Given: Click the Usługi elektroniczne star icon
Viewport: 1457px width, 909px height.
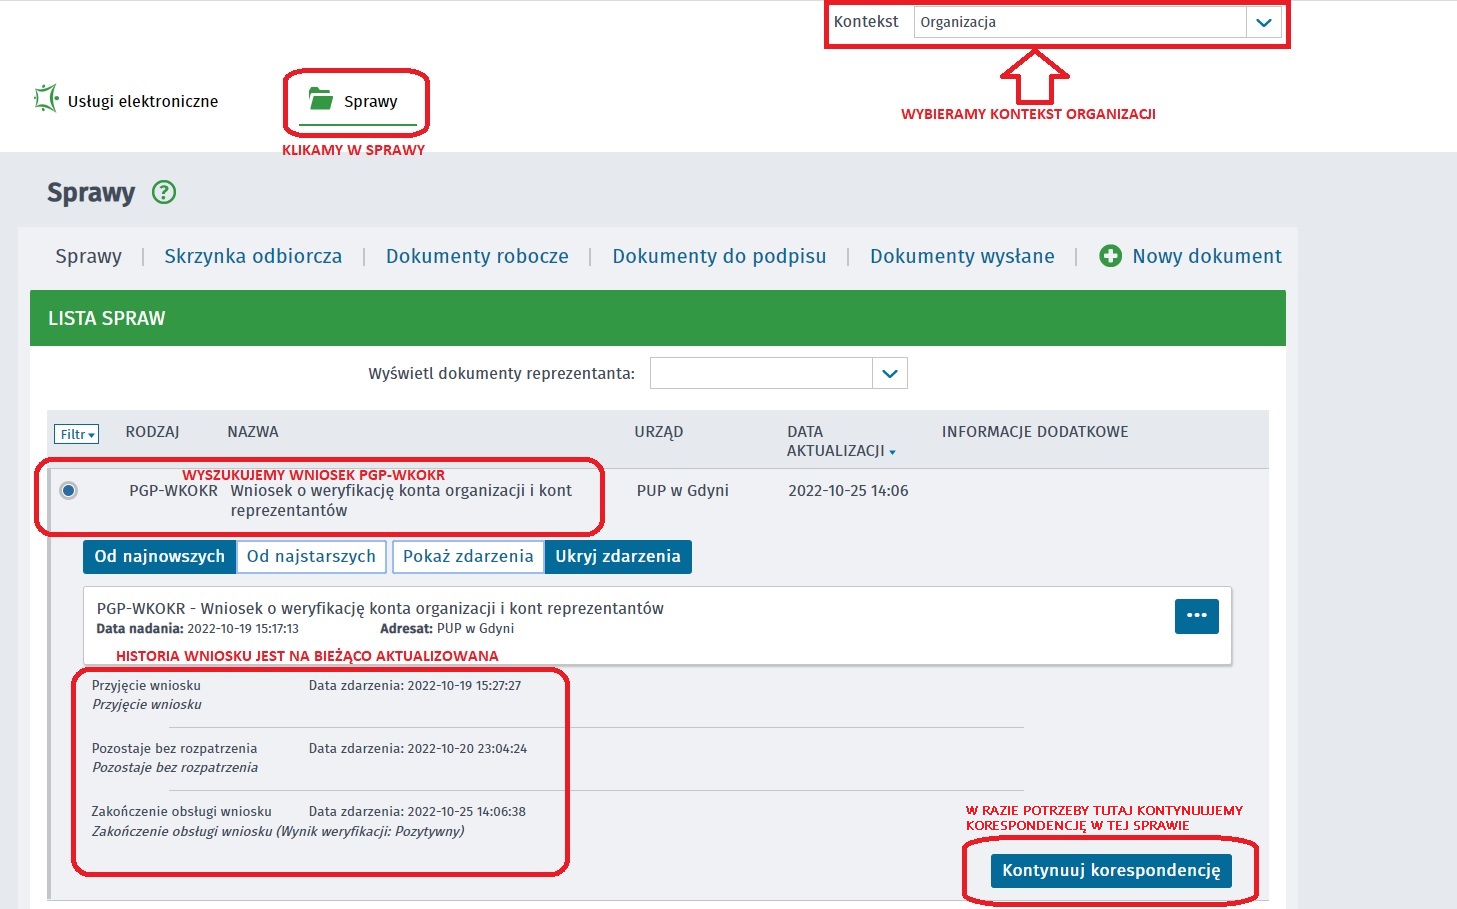Looking at the screenshot, I should click(x=46, y=98).
